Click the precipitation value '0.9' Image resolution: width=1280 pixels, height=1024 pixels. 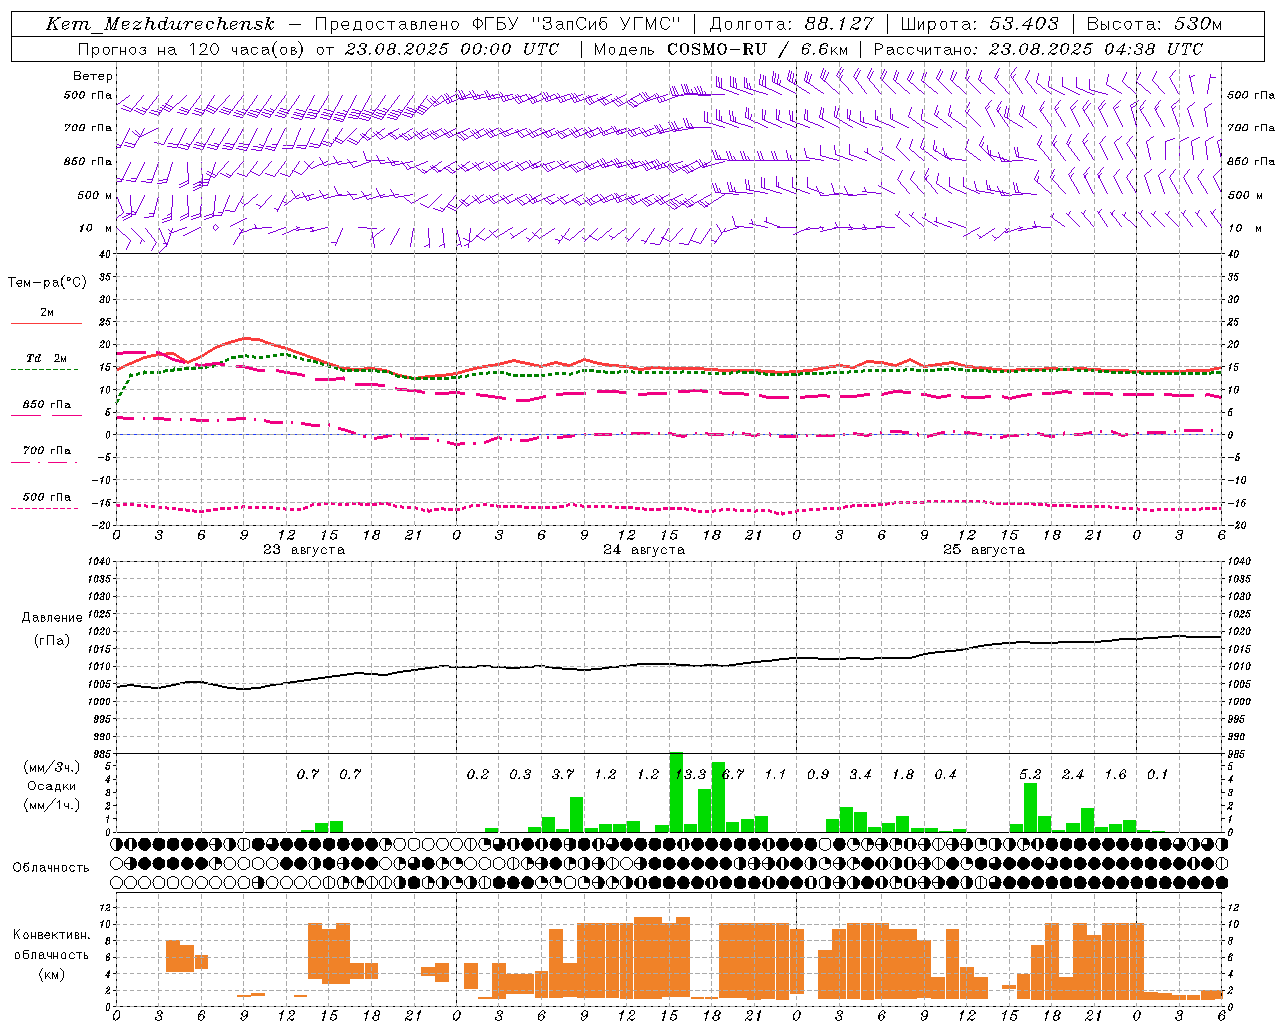point(818,775)
